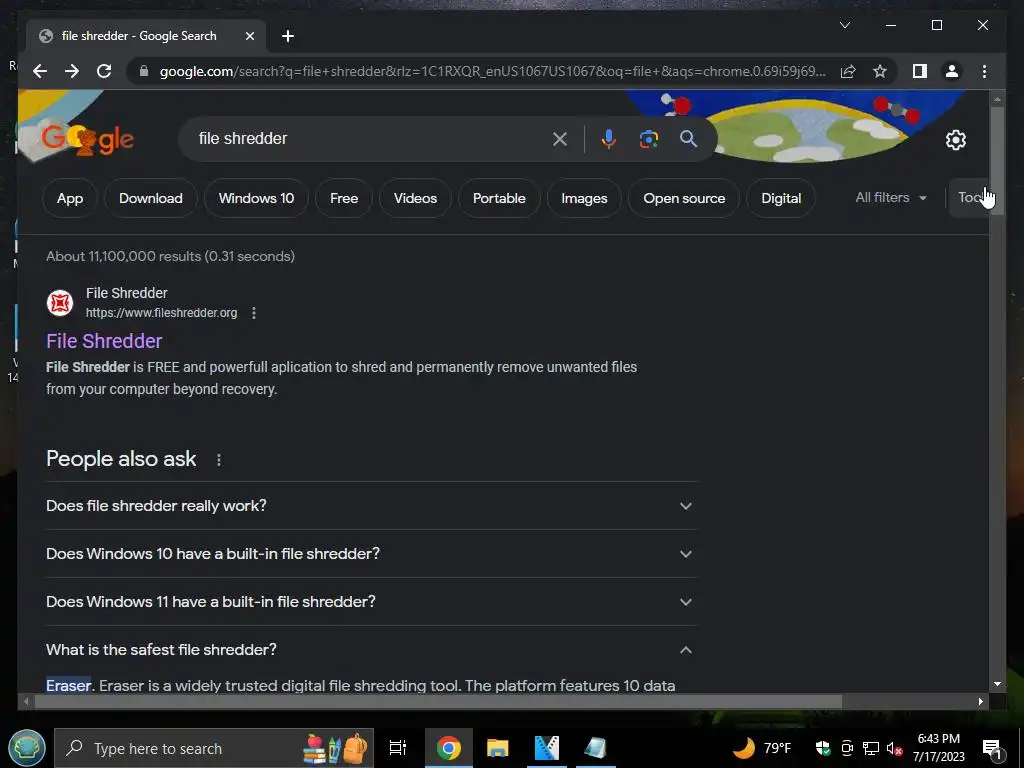
Task: Filter results by Free
Action: pyautogui.click(x=344, y=198)
